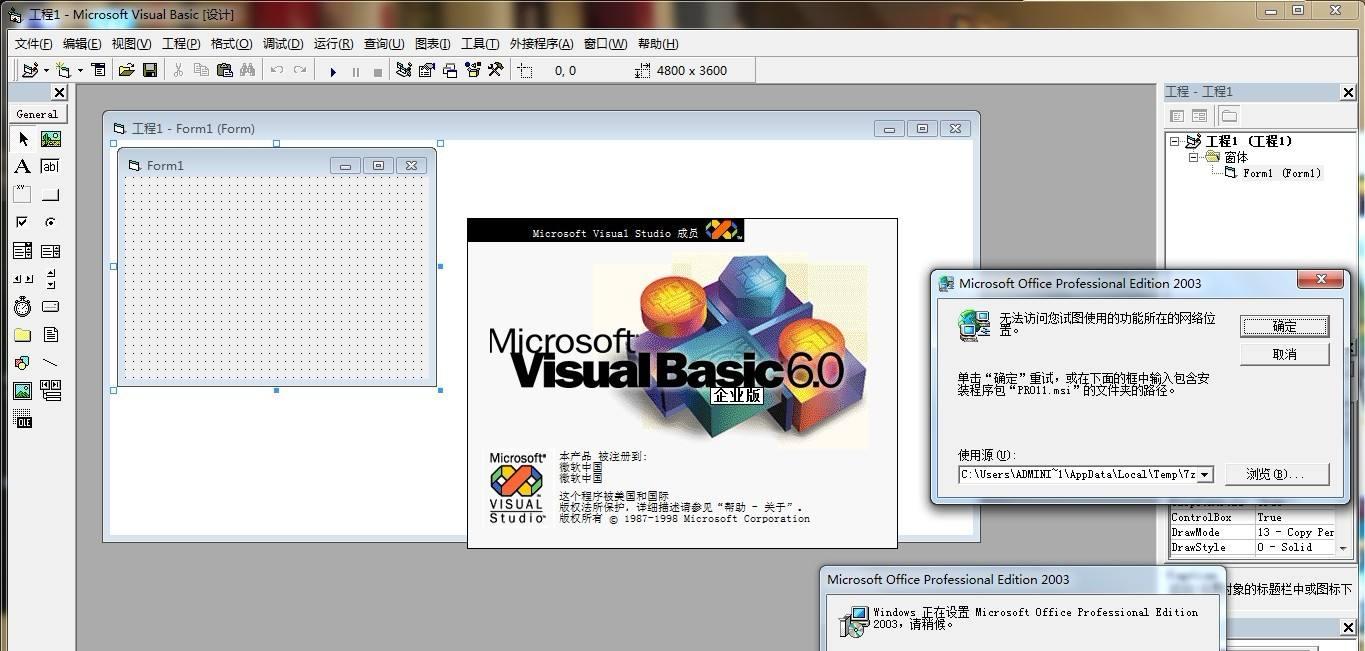Click the 浏览(B)... button
This screenshot has width=1365, height=651.
pos(1284,474)
